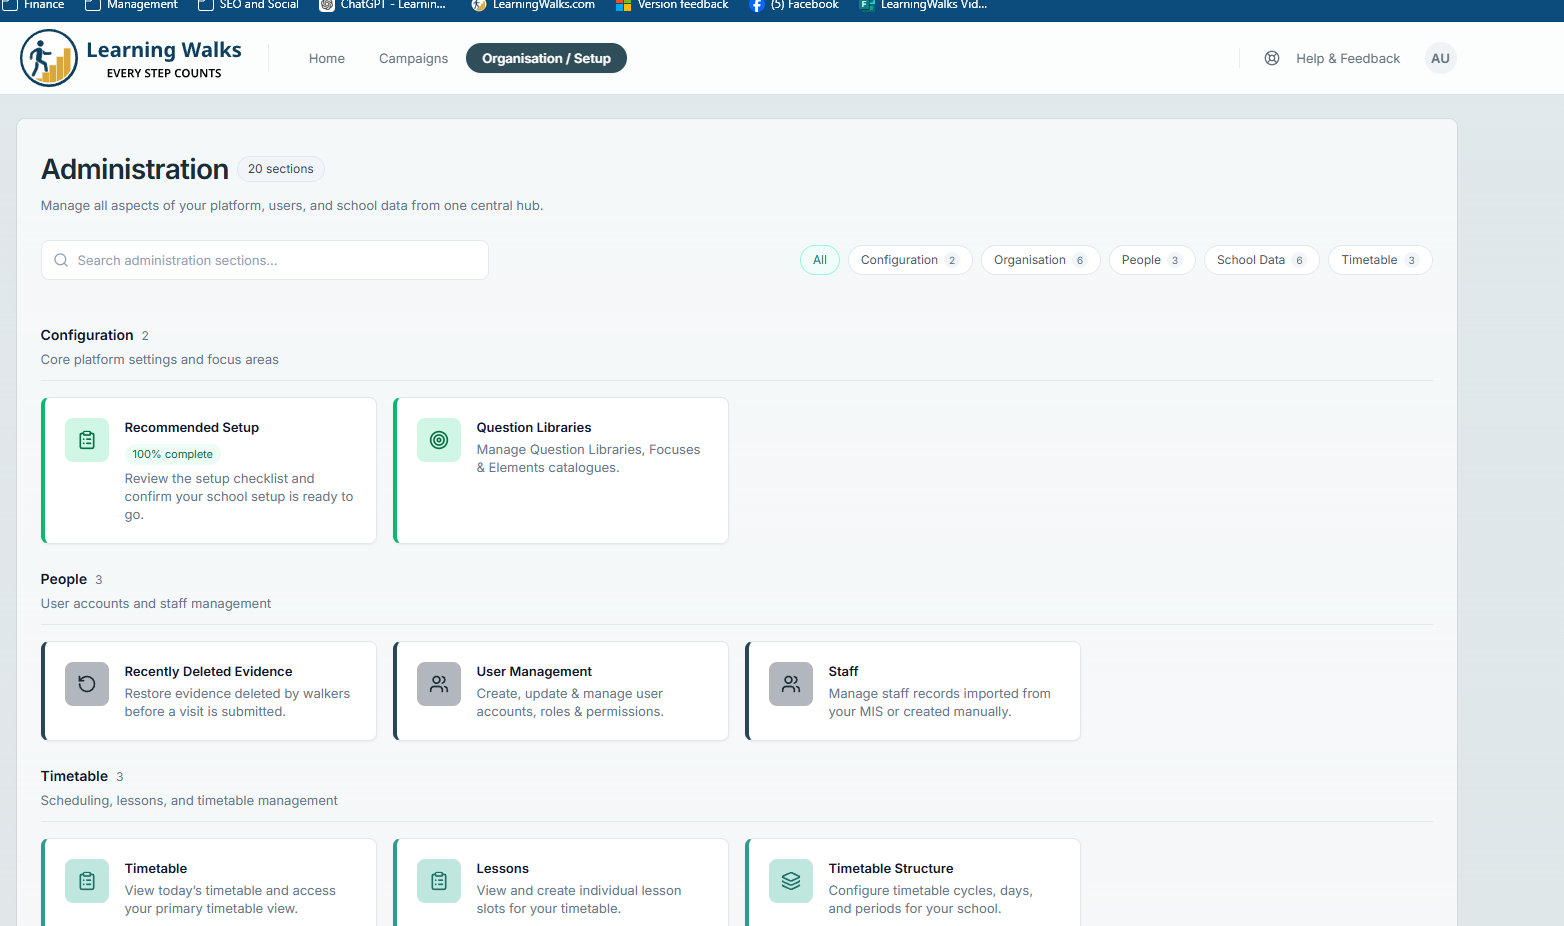Open the SEO and Social bookmark folder

(249, 5)
